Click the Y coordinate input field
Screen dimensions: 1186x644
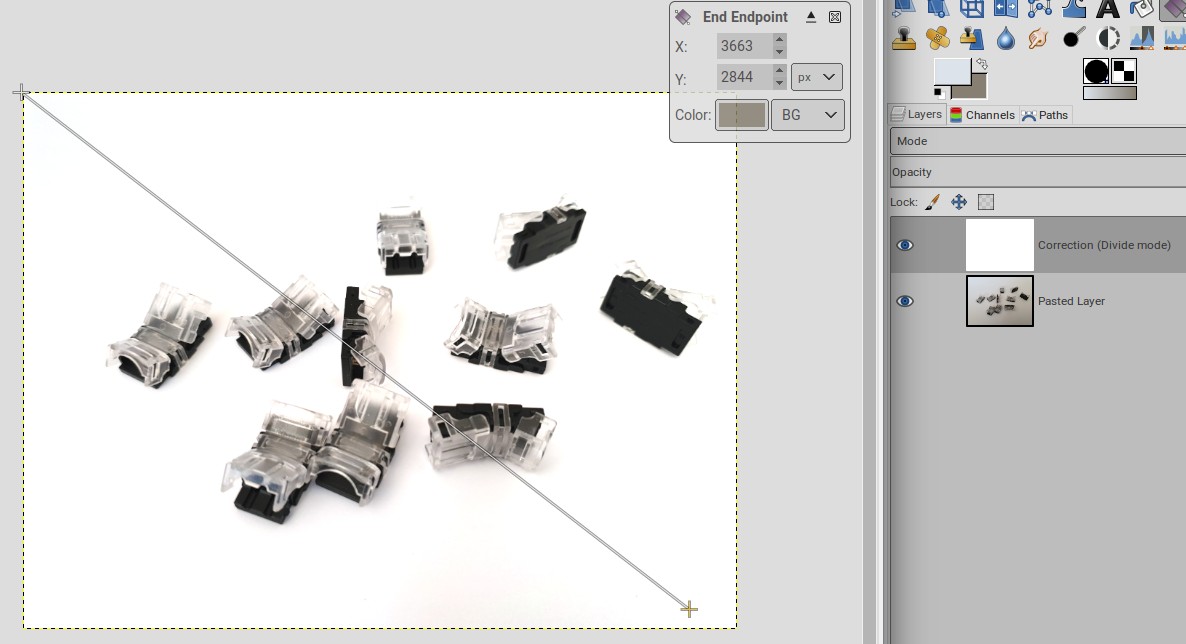pyautogui.click(x=744, y=77)
